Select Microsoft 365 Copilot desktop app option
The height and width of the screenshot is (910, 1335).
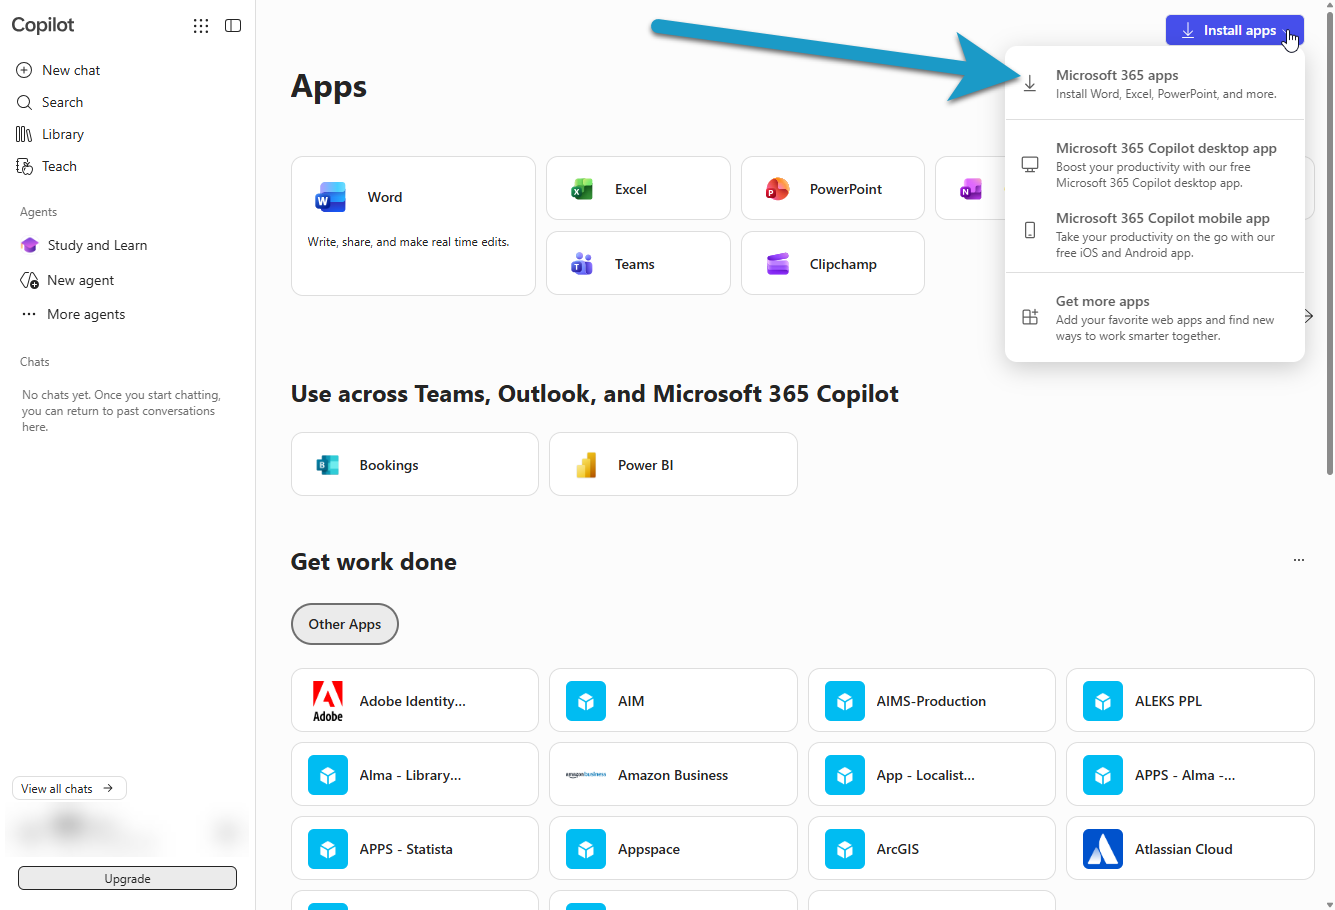click(x=1155, y=165)
